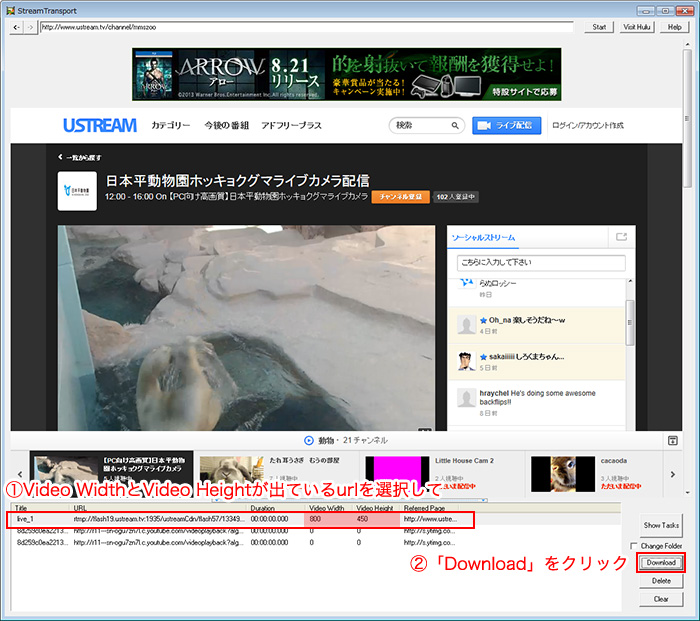The height and width of the screenshot is (621, 700).
Task: Open Little House Cam 2 thumbnail
Action: coord(397,472)
